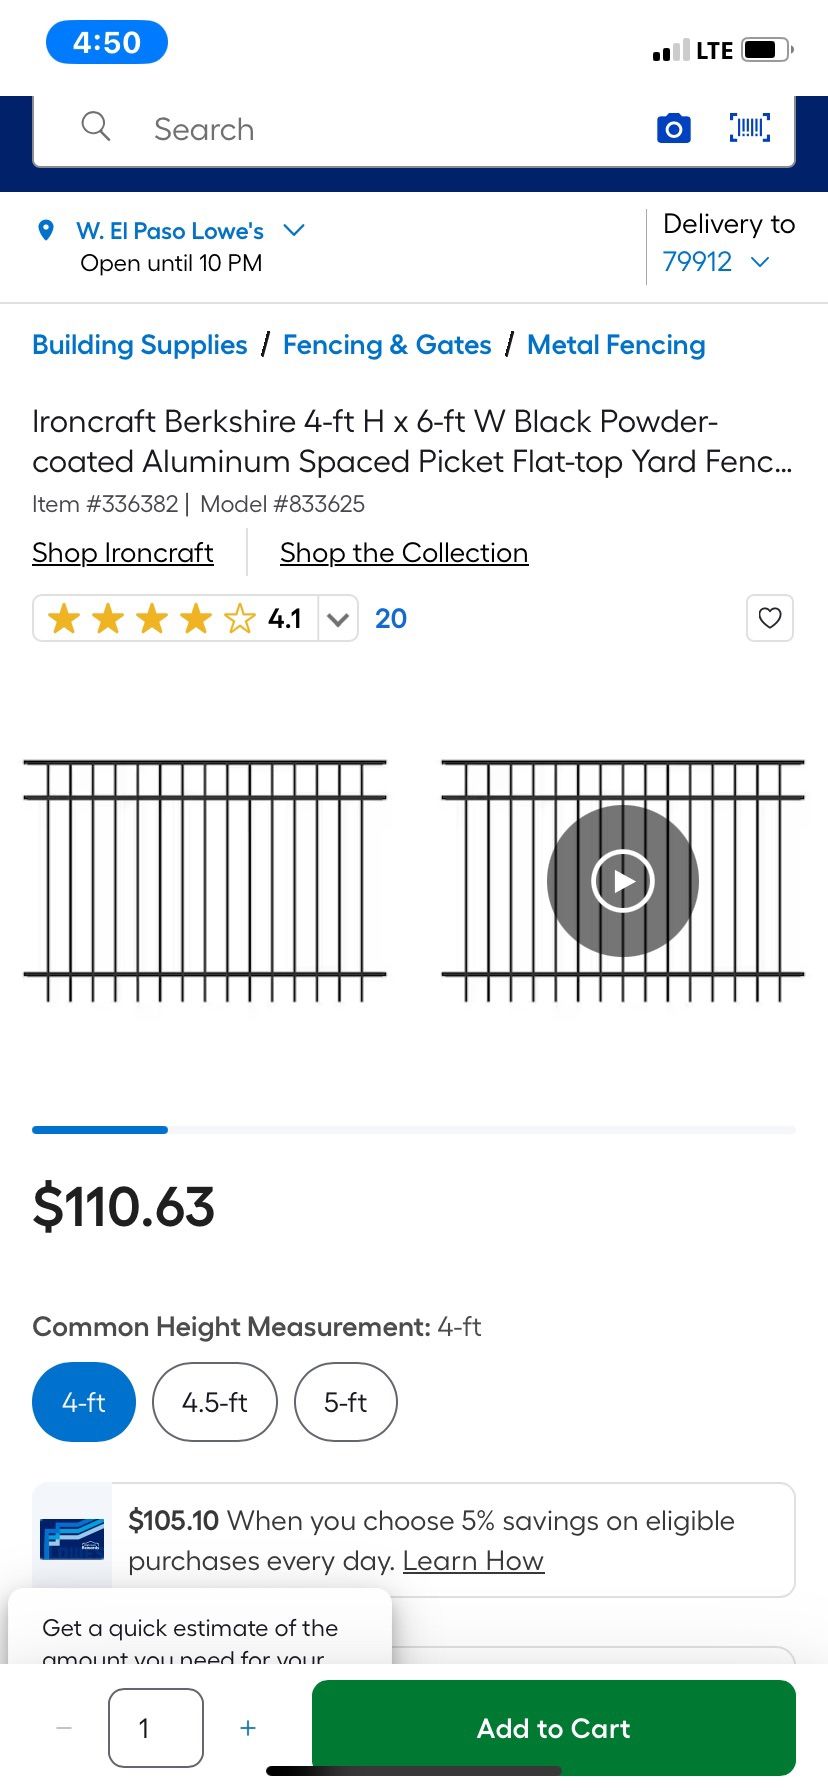
Task: Open the delivery ZIP 79912 dropdown
Action: point(760,262)
